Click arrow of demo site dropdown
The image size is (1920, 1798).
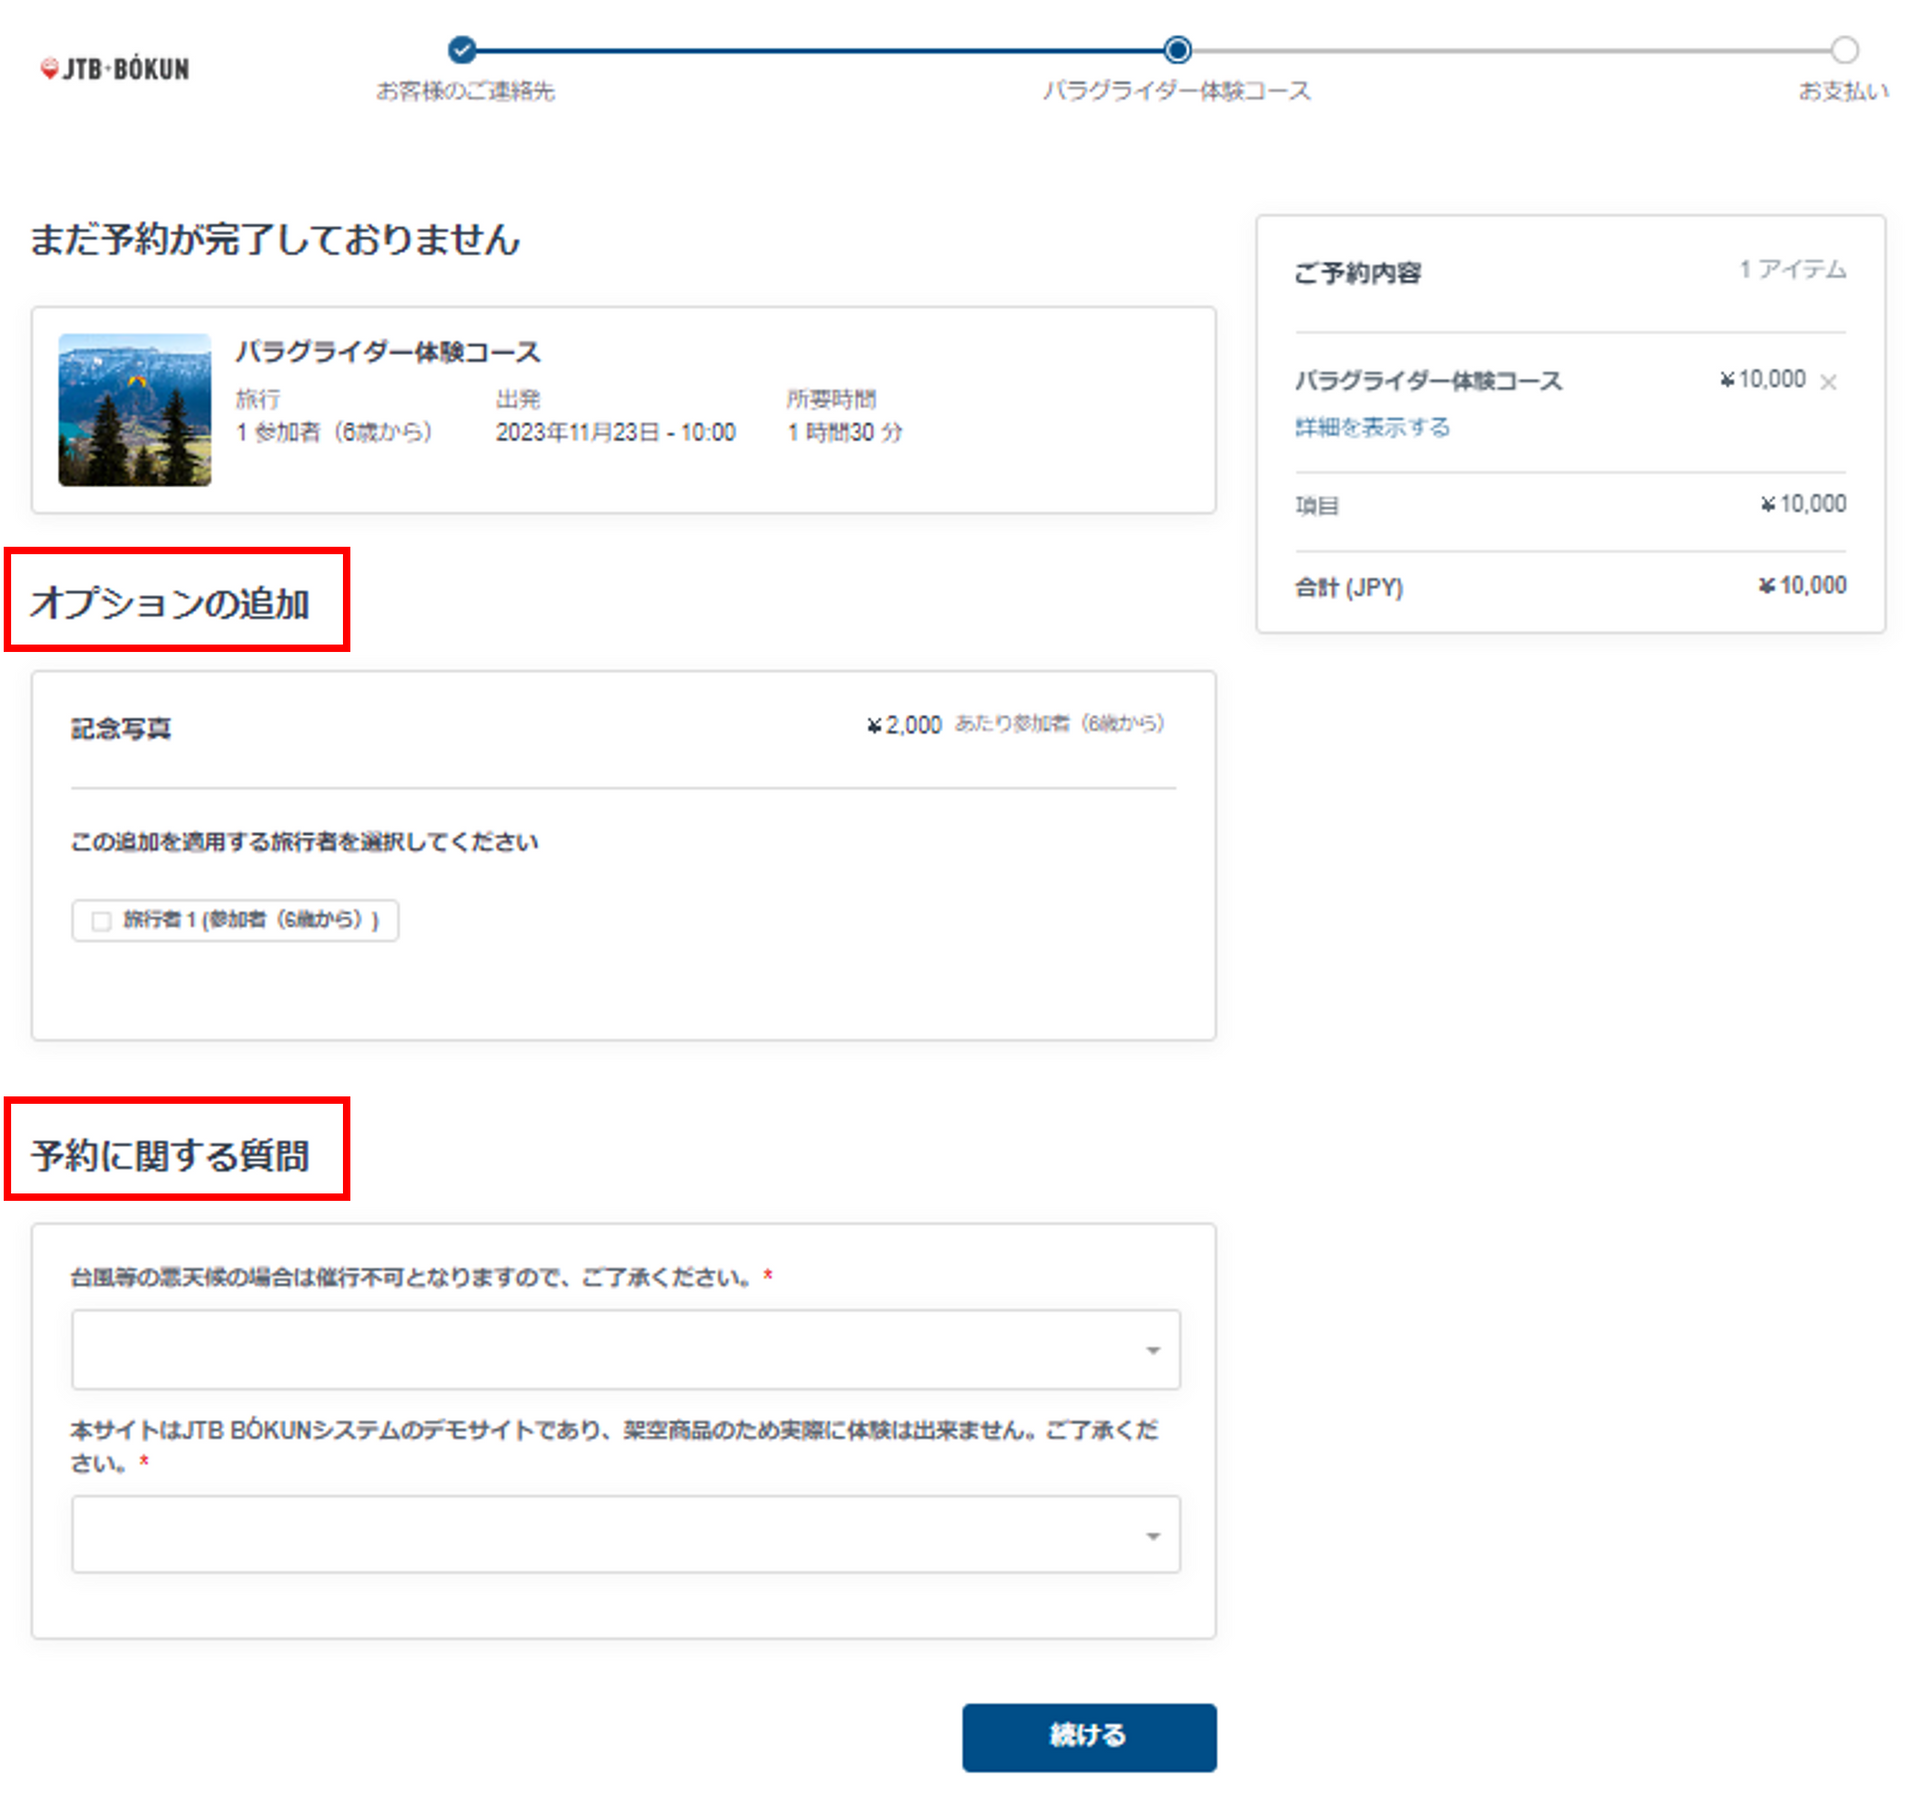[x=1152, y=1535]
